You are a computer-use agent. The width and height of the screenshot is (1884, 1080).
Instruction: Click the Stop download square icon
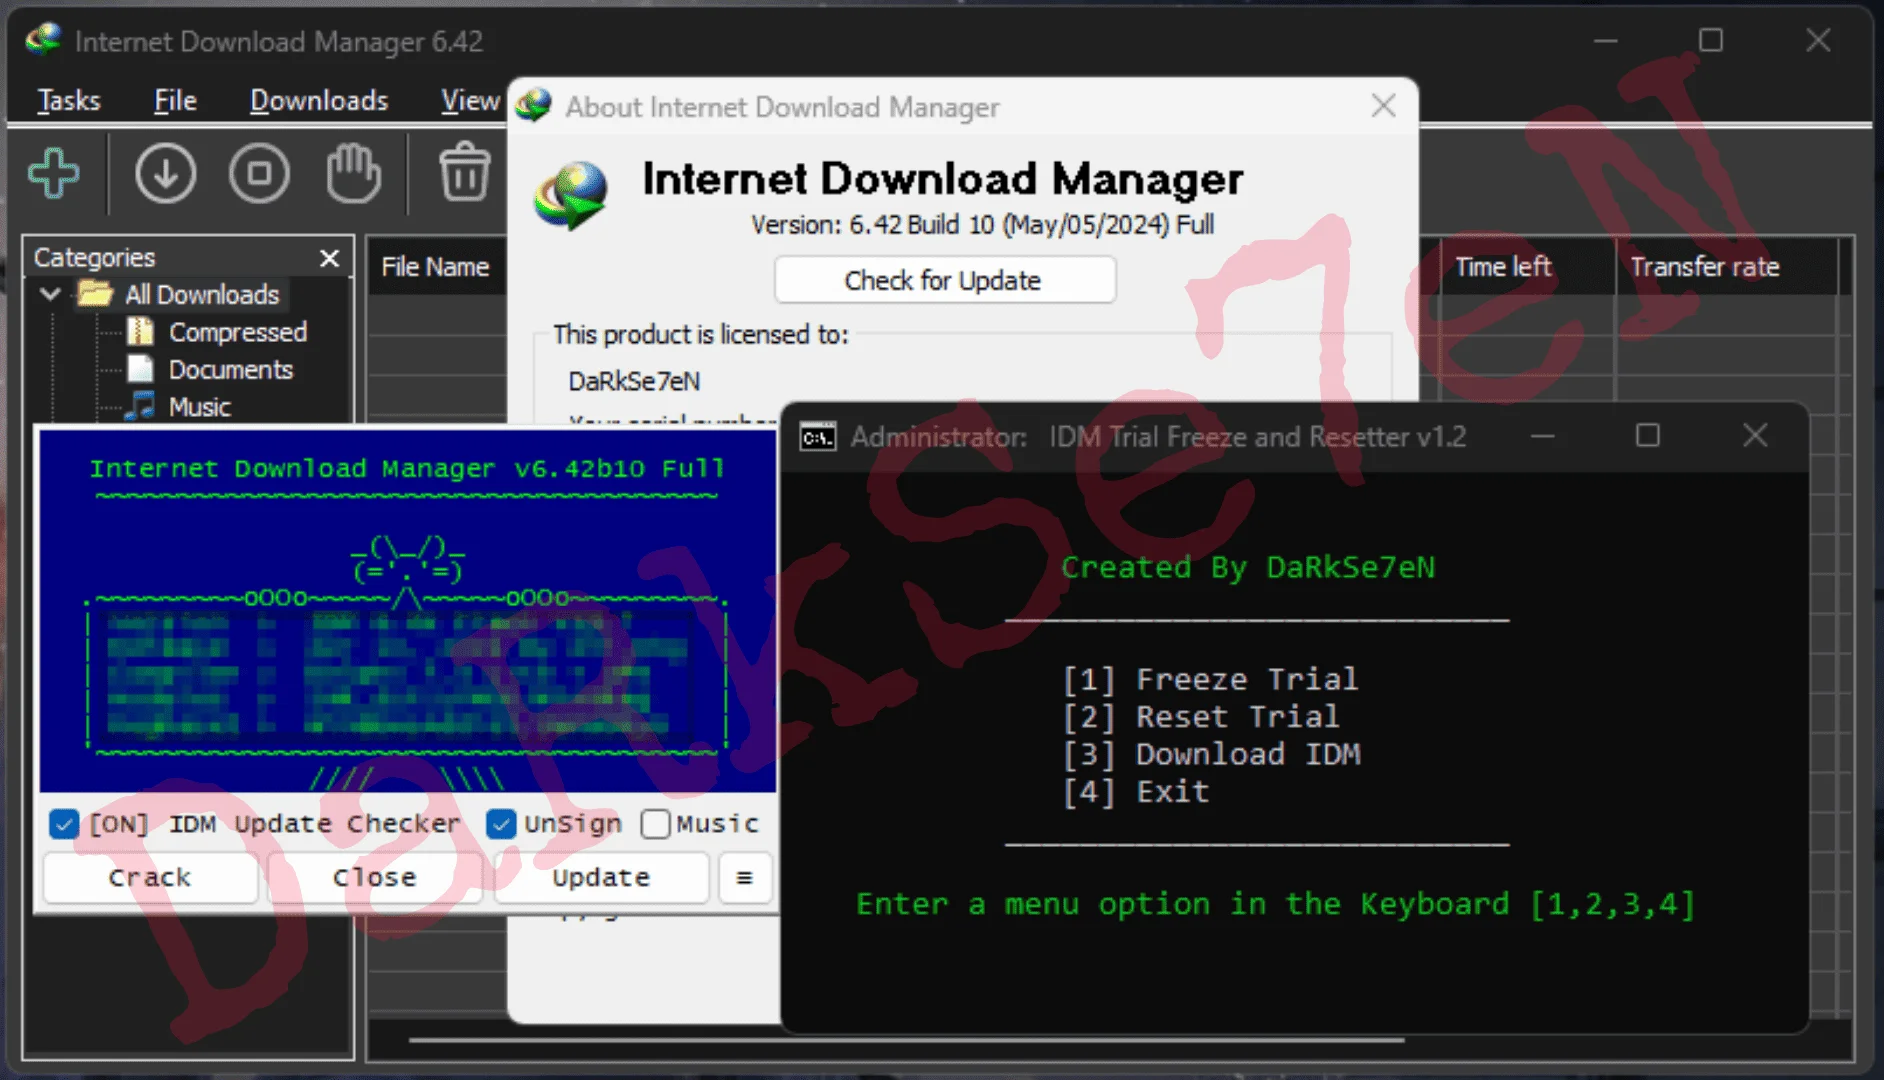(x=259, y=173)
